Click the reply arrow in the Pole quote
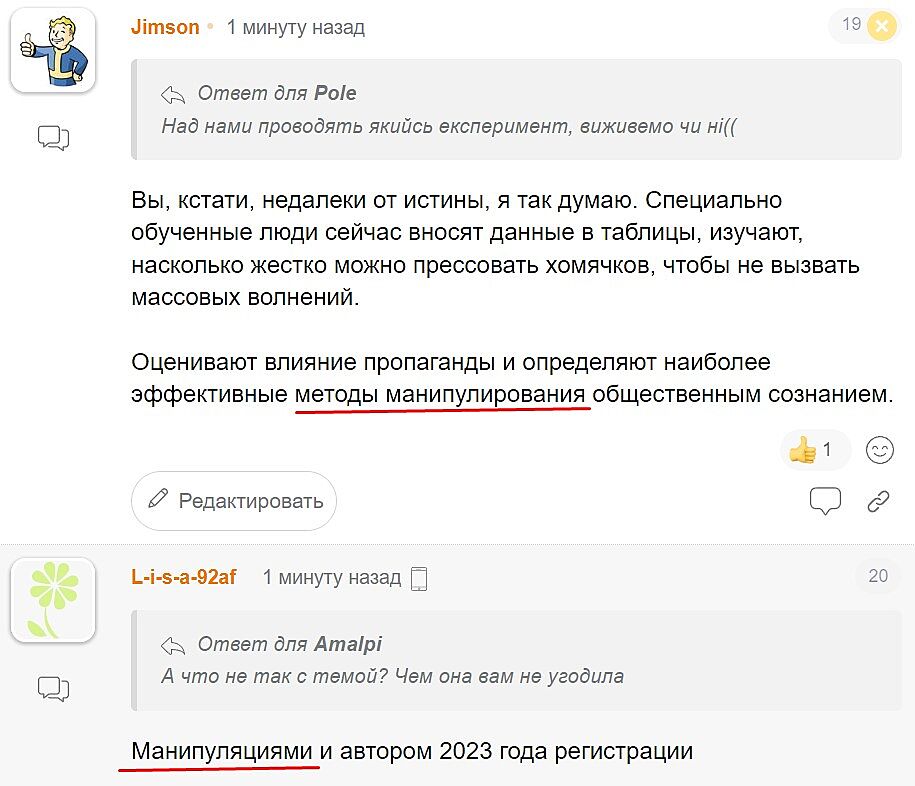The width and height of the screenshot is (915, 786). click(x=173, y=94)
